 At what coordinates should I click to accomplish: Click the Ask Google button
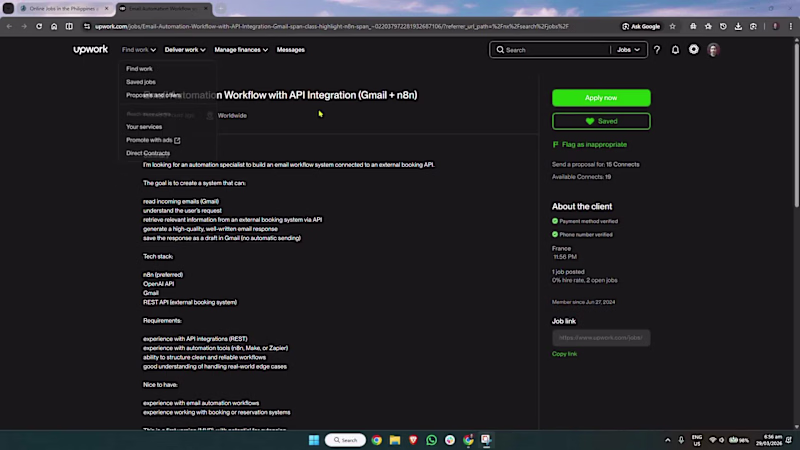[x=641, y=26]
